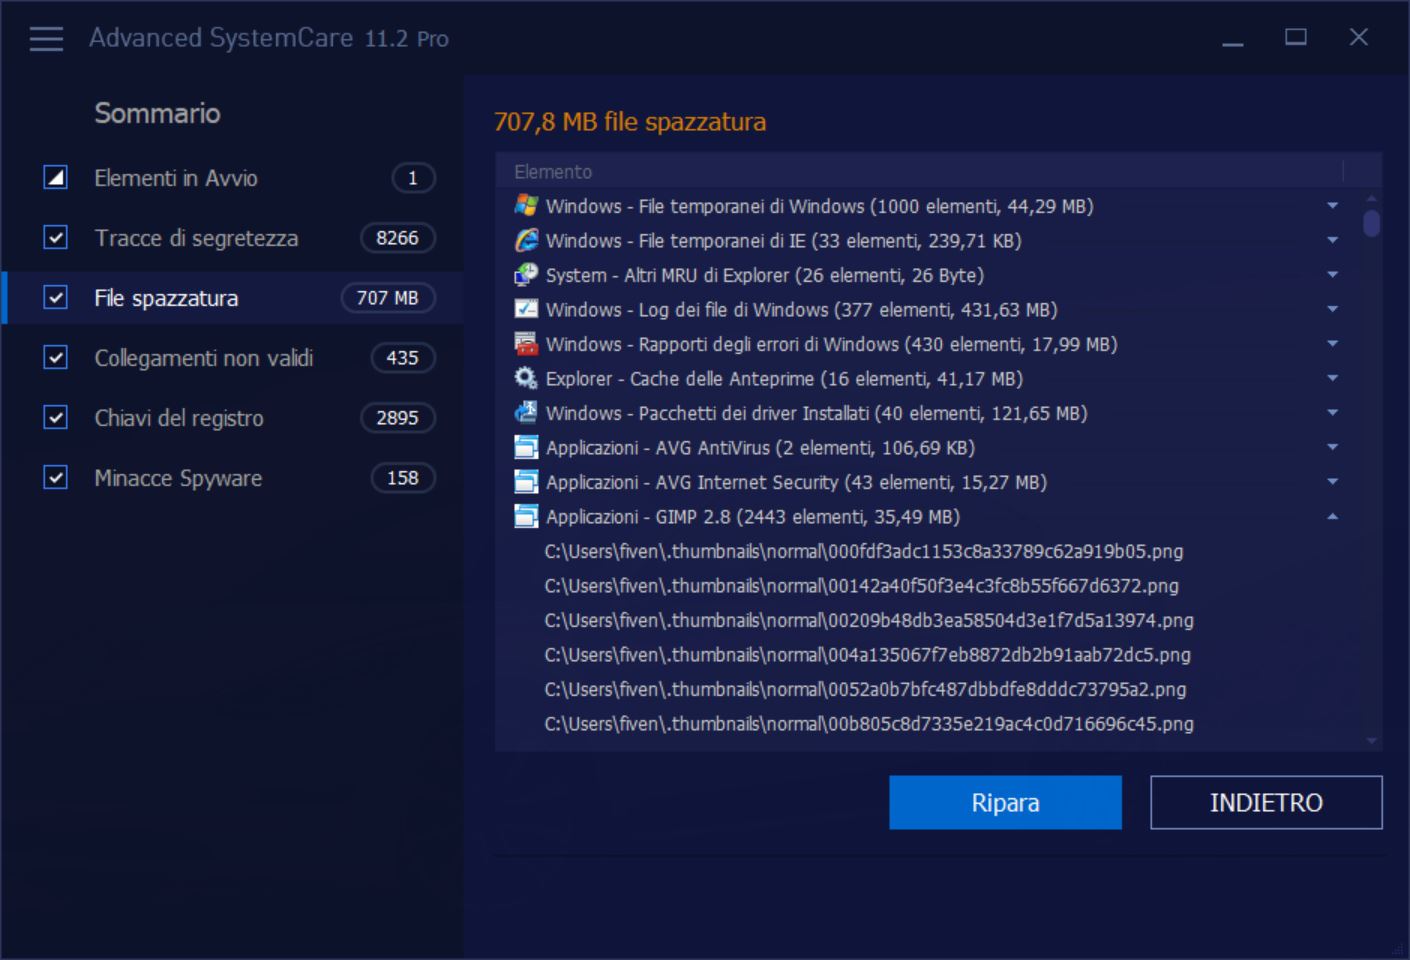Screen dimensions: 1410x960
Task: Click the list's vertical scrollbar thumb
Action: click(1372, 223)
